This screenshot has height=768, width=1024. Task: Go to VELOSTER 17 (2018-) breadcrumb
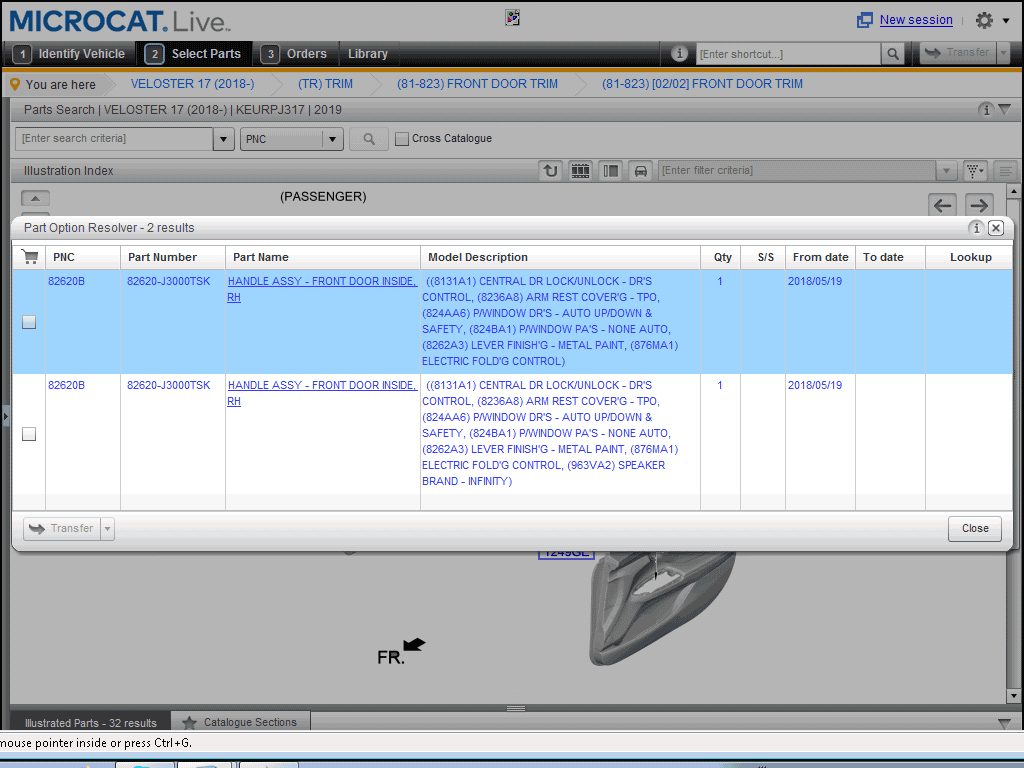(193, 84)
